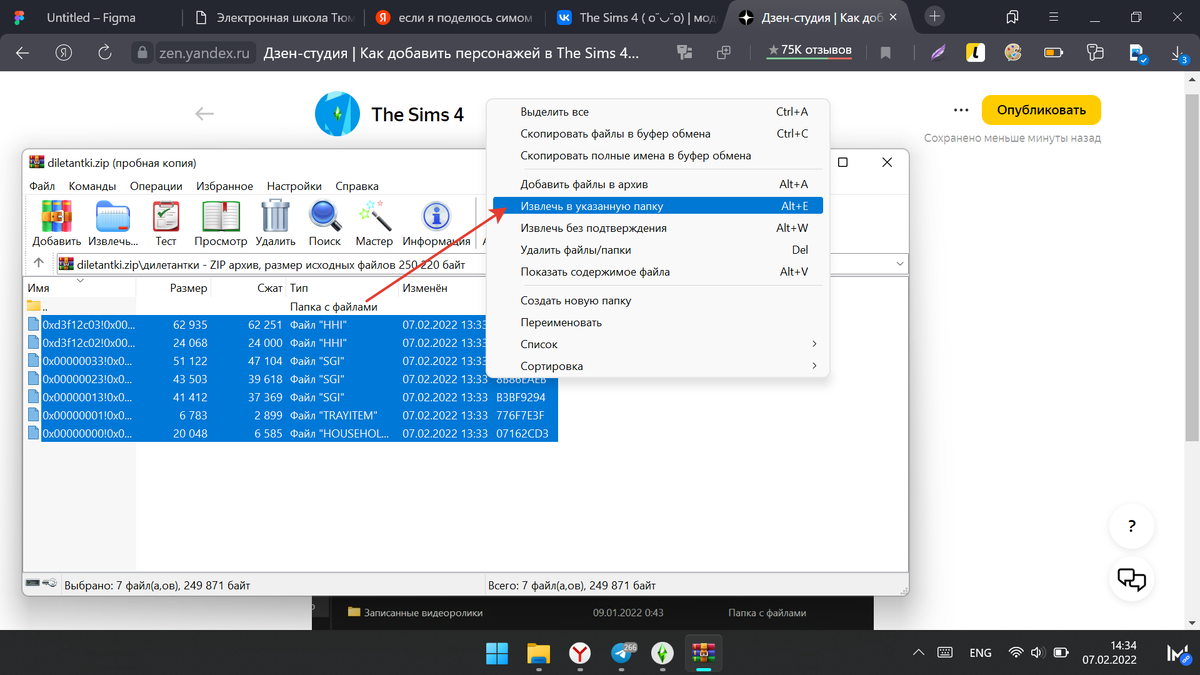Click the Удалить trash can icon

click(x=275, y=217)
